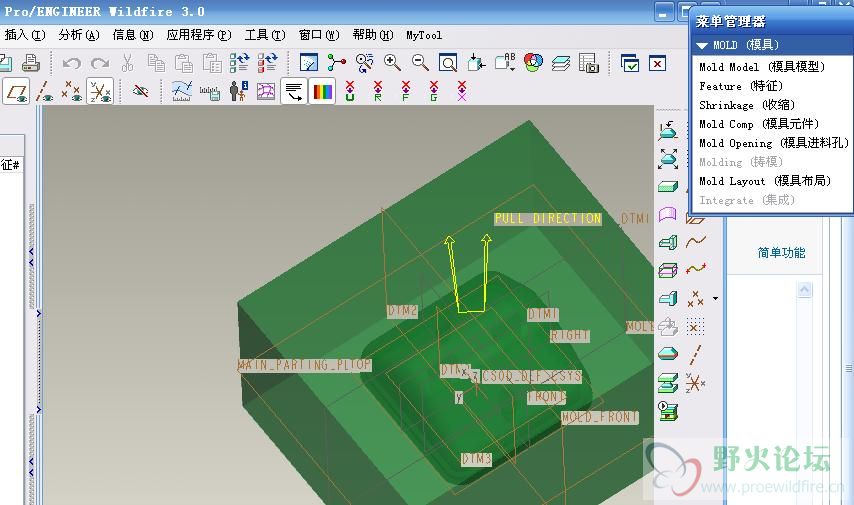This screenshot has width=854, height=505.
Task: Click the MAIN_PARTING_PLTOP datum label
Action: 304,364
